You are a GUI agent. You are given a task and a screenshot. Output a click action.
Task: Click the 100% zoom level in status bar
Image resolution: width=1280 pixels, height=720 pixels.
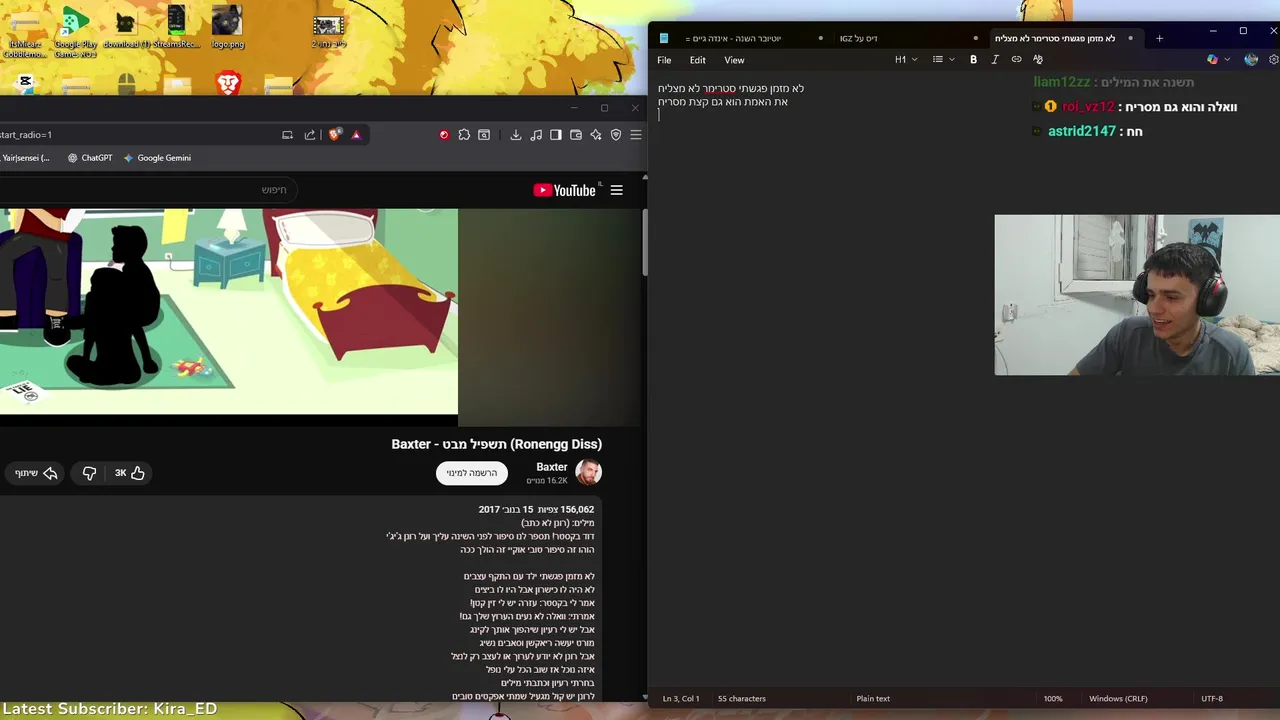[x=1053, y=699]
